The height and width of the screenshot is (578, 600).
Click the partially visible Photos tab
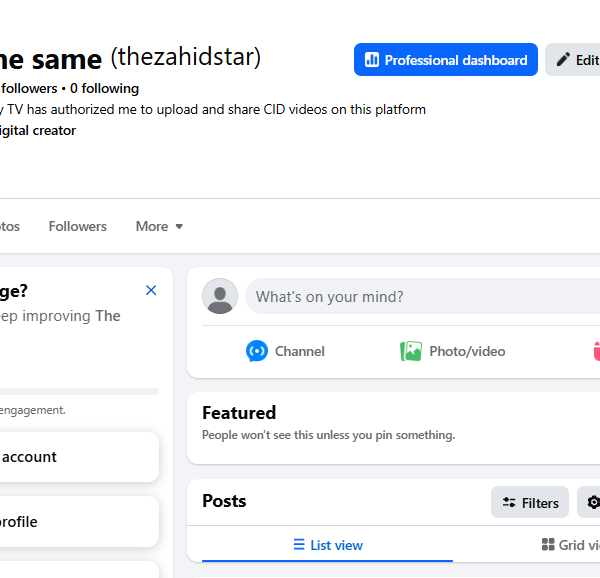point(10,226)
